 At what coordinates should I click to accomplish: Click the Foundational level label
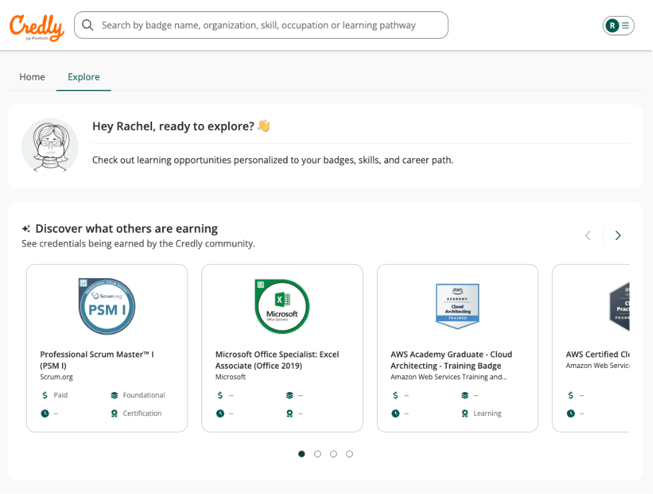click(144, 395)
